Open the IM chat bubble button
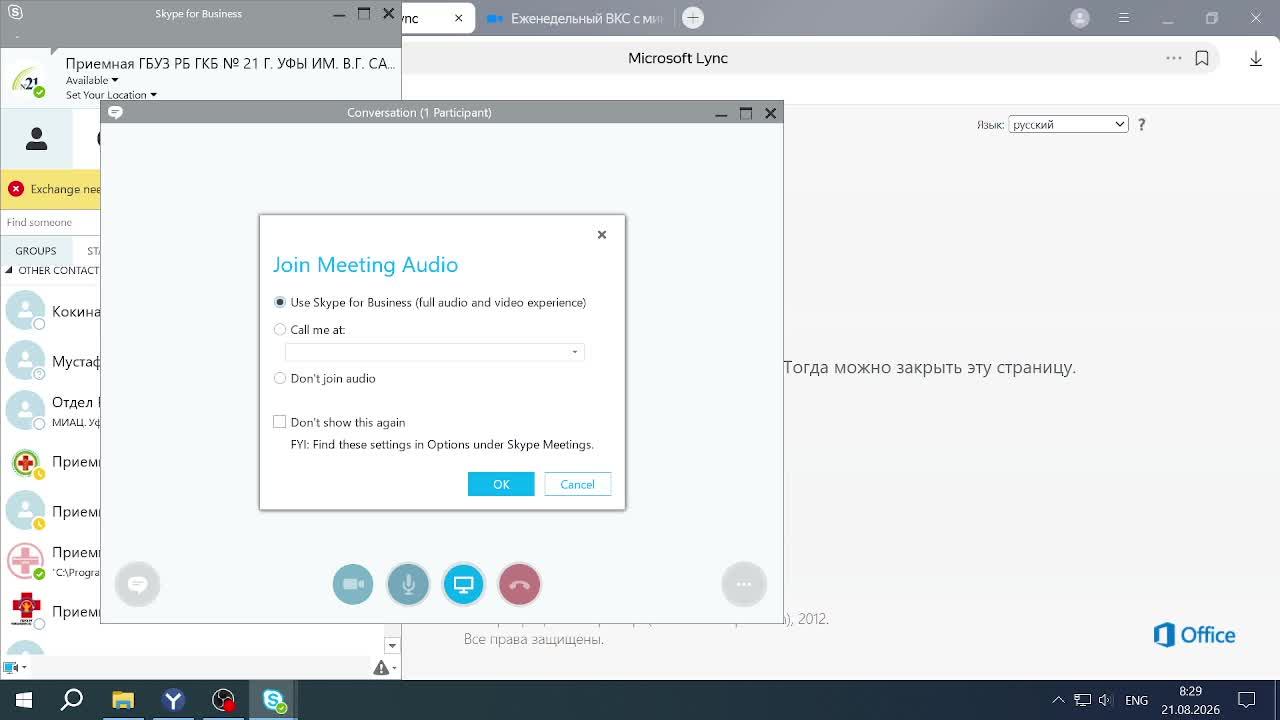Screen dimensions: 1280x720 tap(138, 584)
